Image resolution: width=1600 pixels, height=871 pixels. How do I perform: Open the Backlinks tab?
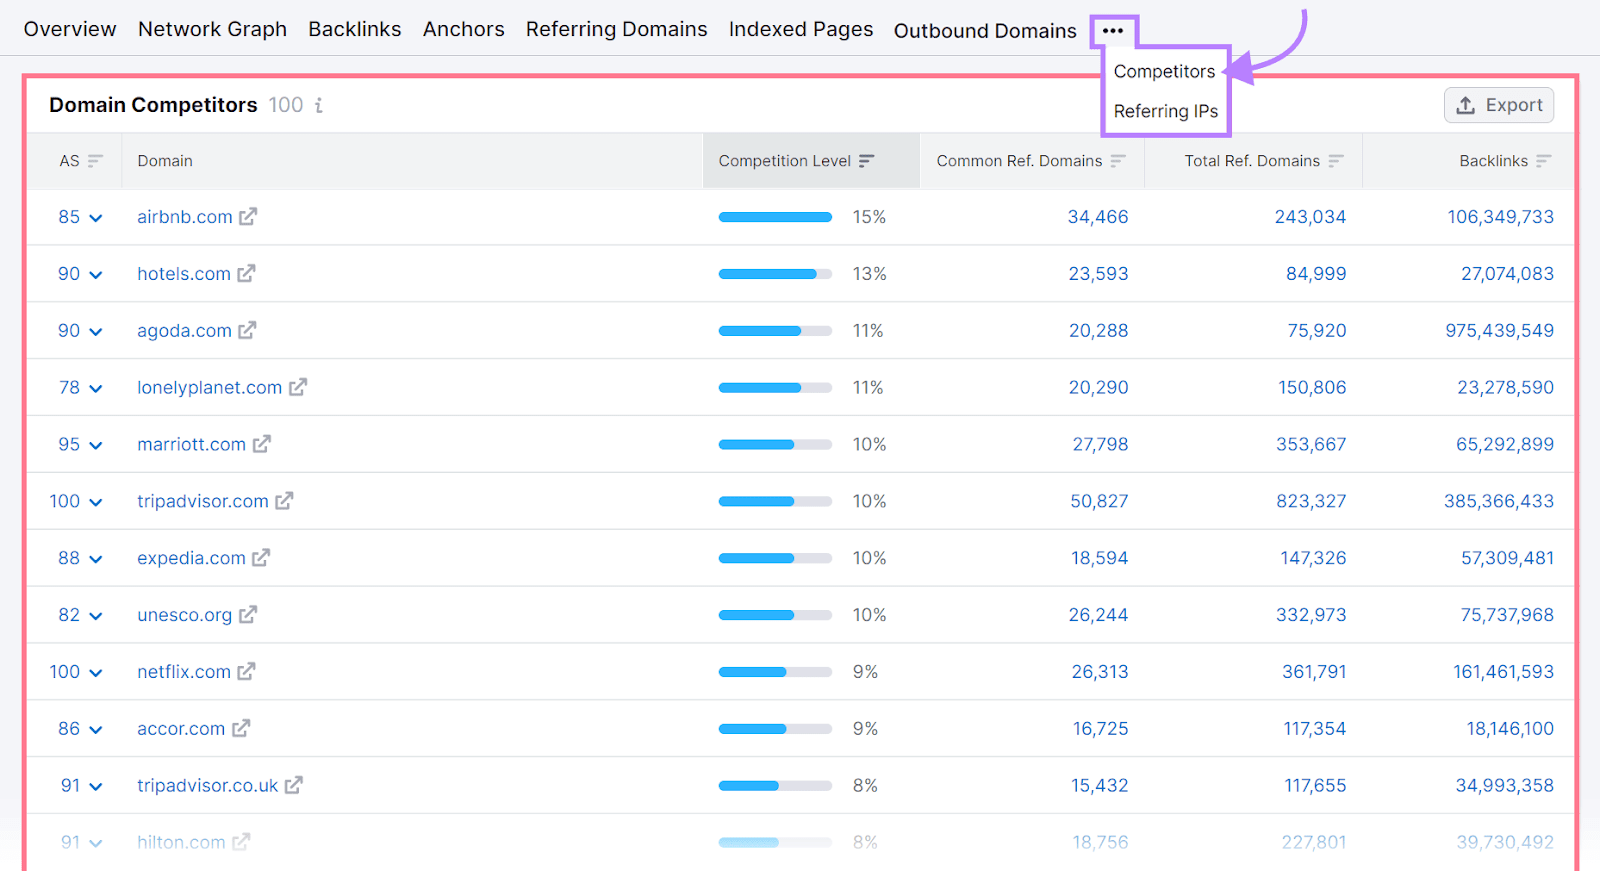pyautogui.click(x=355, y=29)
